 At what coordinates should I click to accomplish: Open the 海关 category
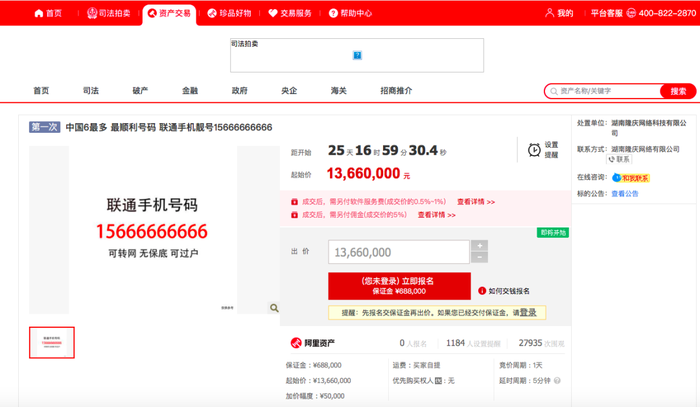coord(338,91)
